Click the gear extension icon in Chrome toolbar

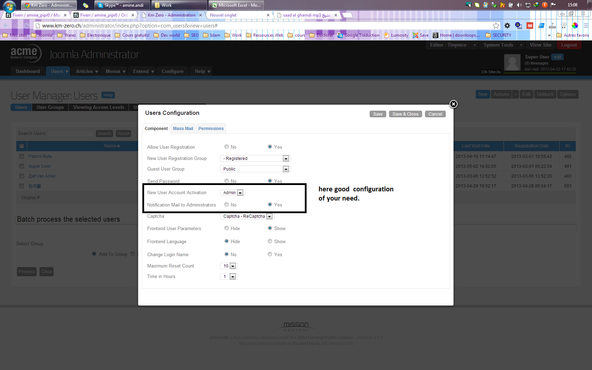coord(507,25)
